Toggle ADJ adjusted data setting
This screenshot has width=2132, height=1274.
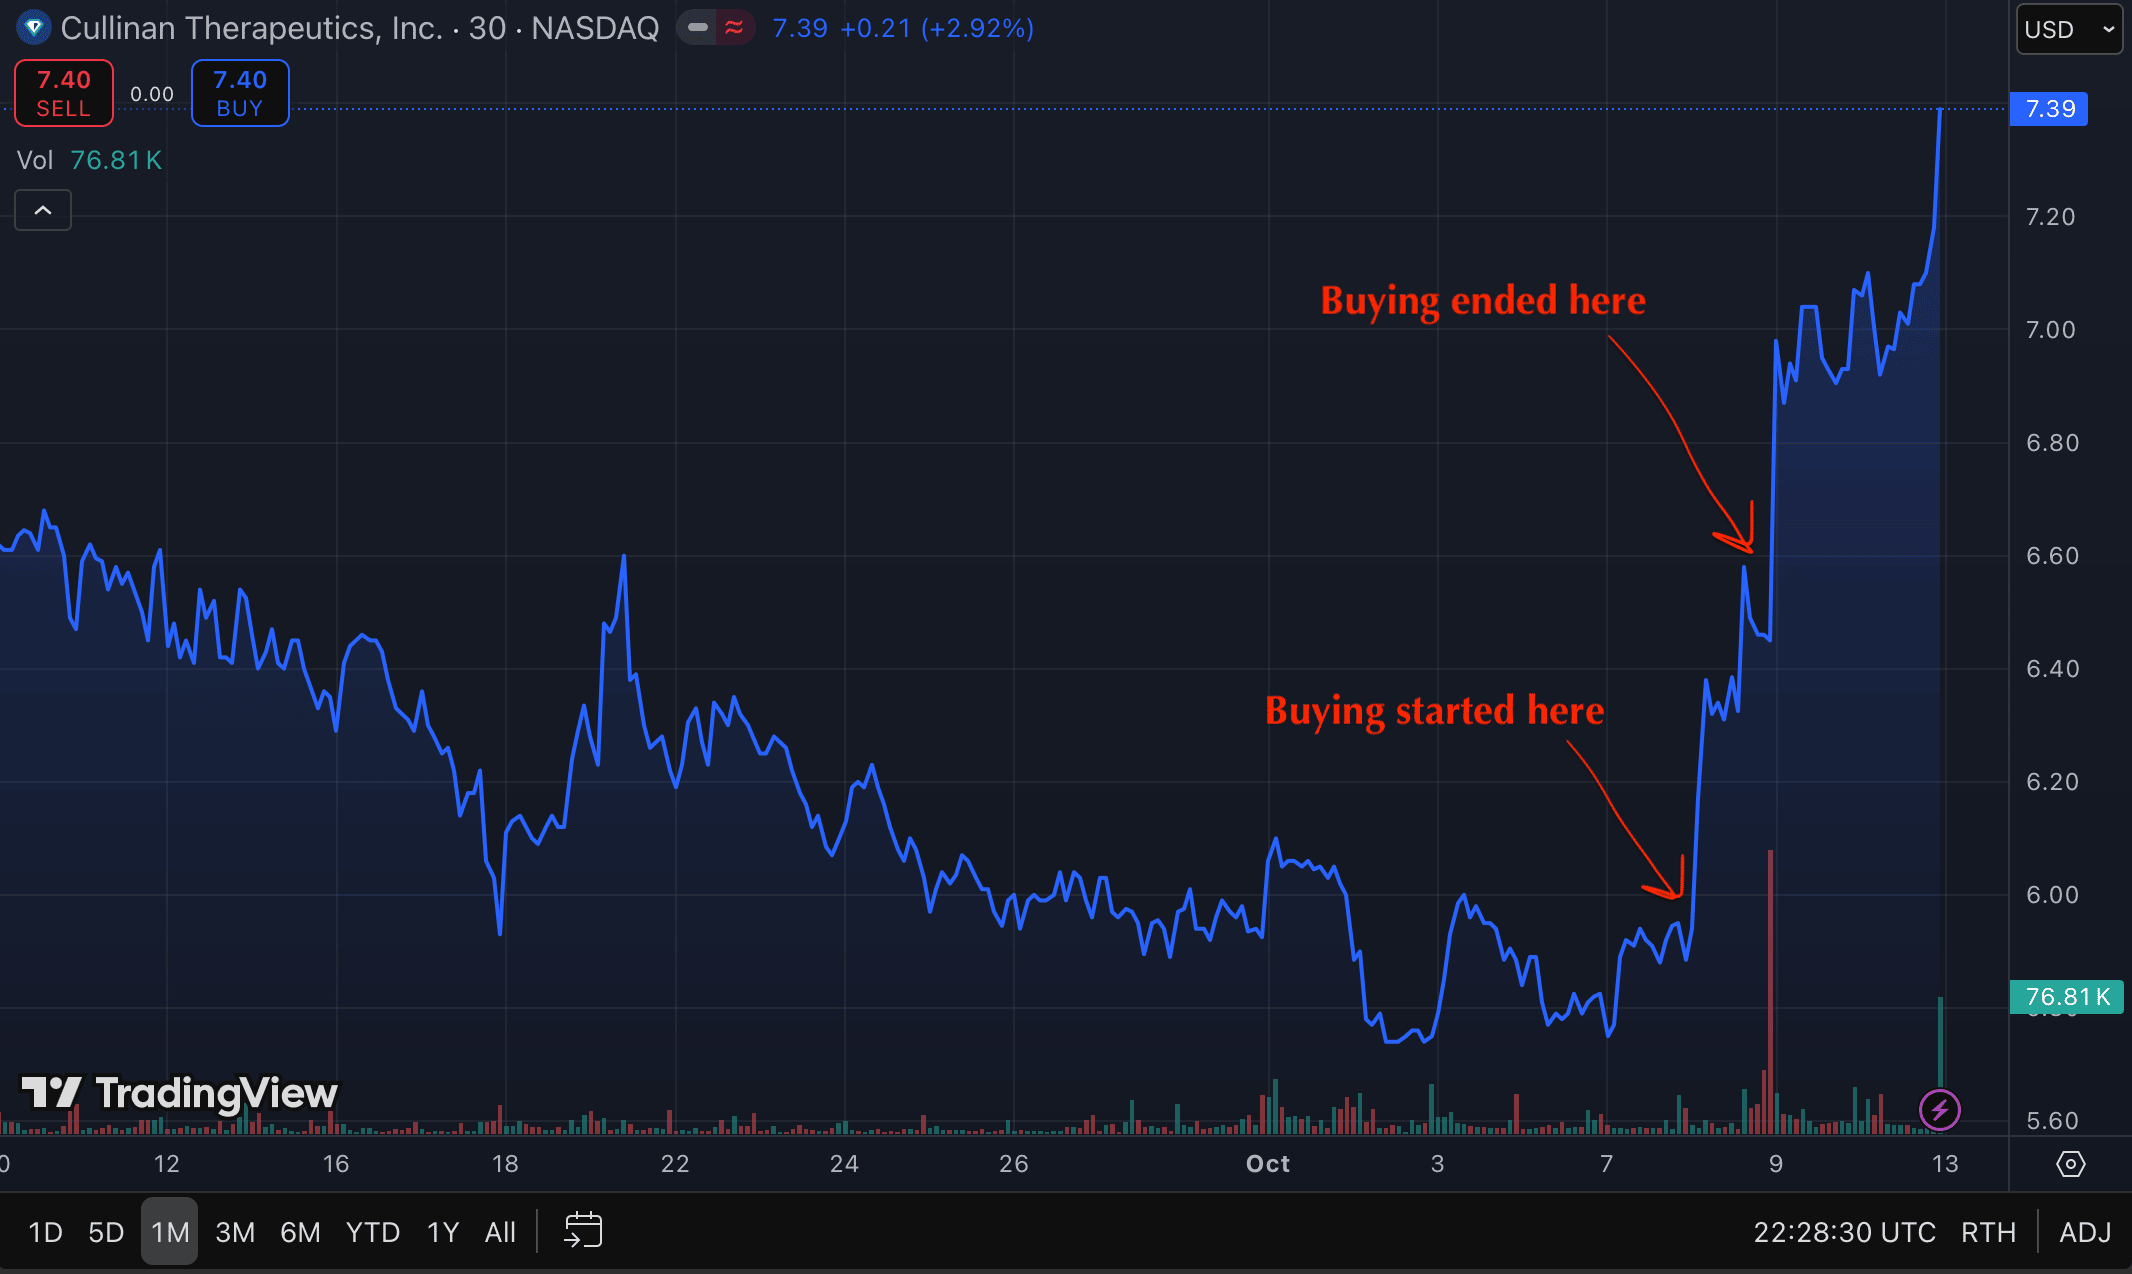2085,1232
